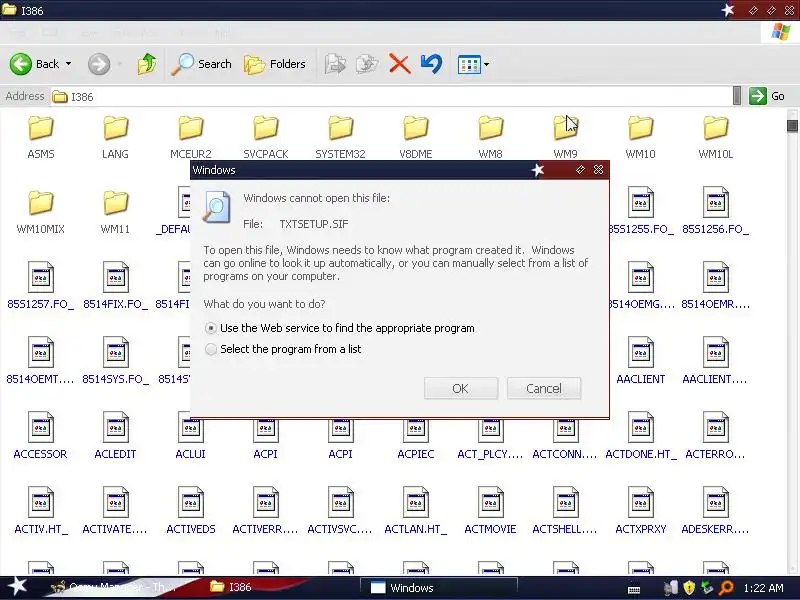800x600 pixels.
Task: Toggle the Folders pane
Action: pyautogui.click(x=275, y=64)
